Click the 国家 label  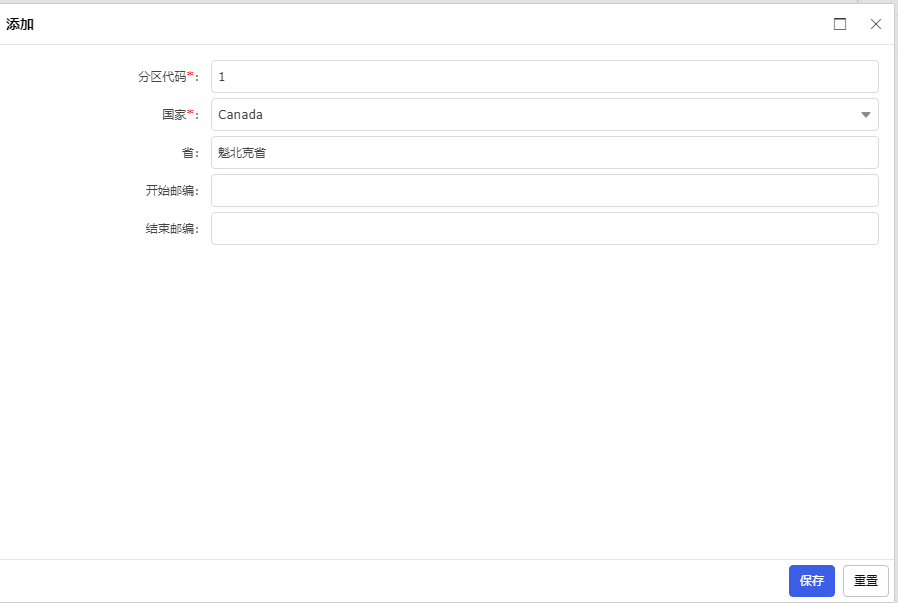pyautogui.click(x=180, y=115)
